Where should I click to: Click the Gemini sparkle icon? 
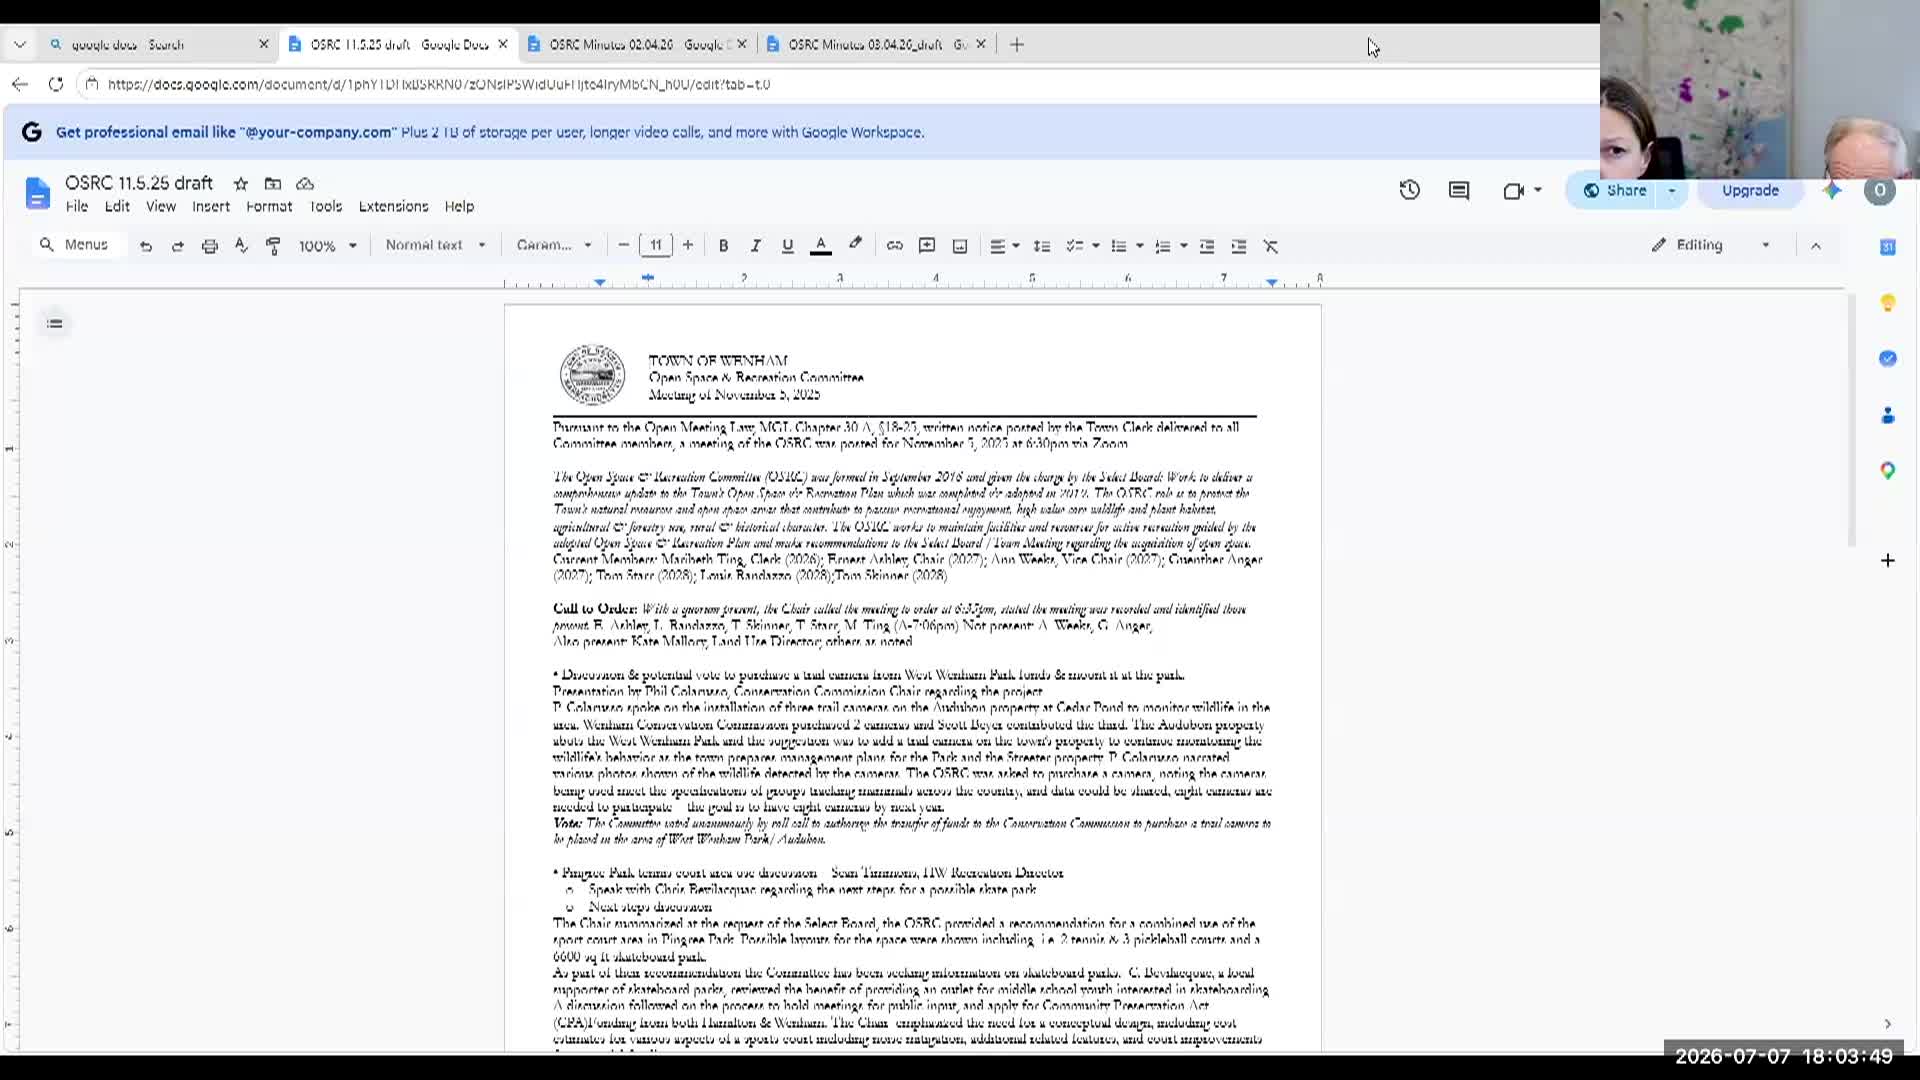1832,190
